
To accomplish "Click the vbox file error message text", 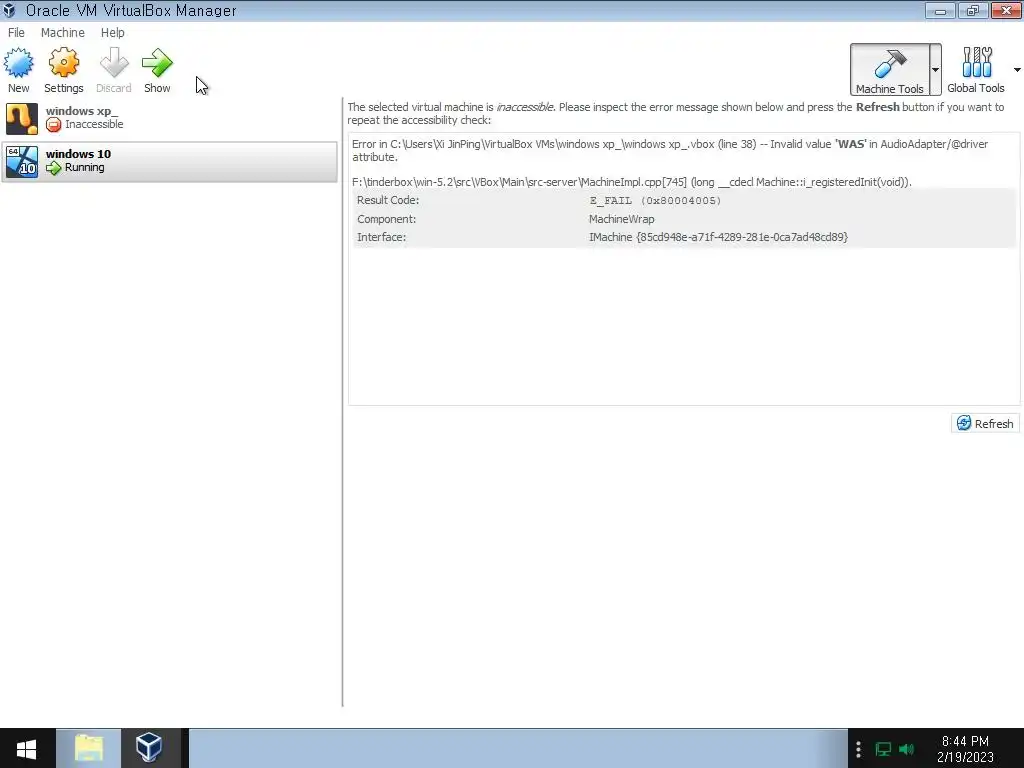I will tap(670, 150).
